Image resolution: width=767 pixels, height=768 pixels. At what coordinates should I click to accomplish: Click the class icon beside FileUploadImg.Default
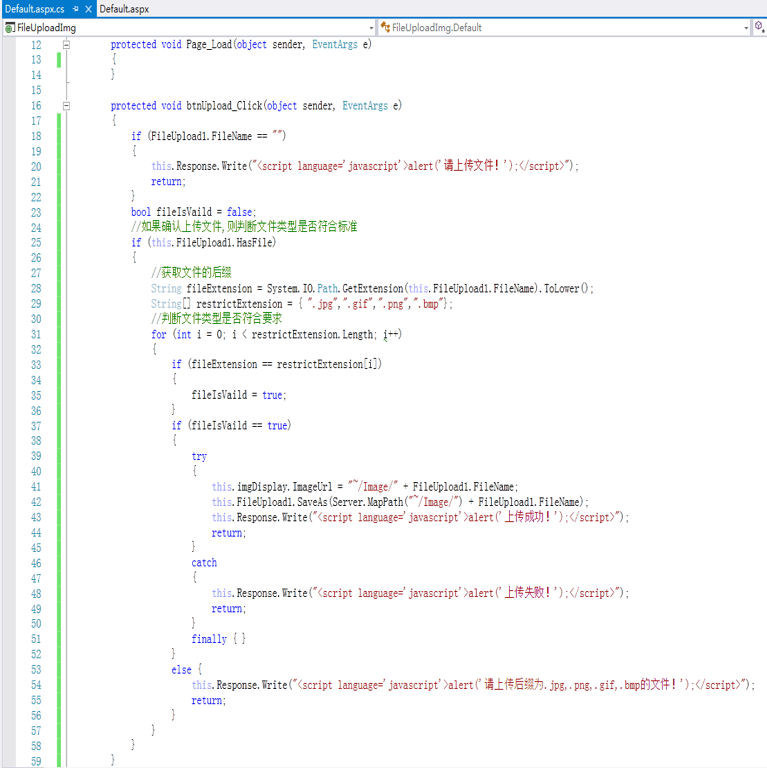pos(385,27)
